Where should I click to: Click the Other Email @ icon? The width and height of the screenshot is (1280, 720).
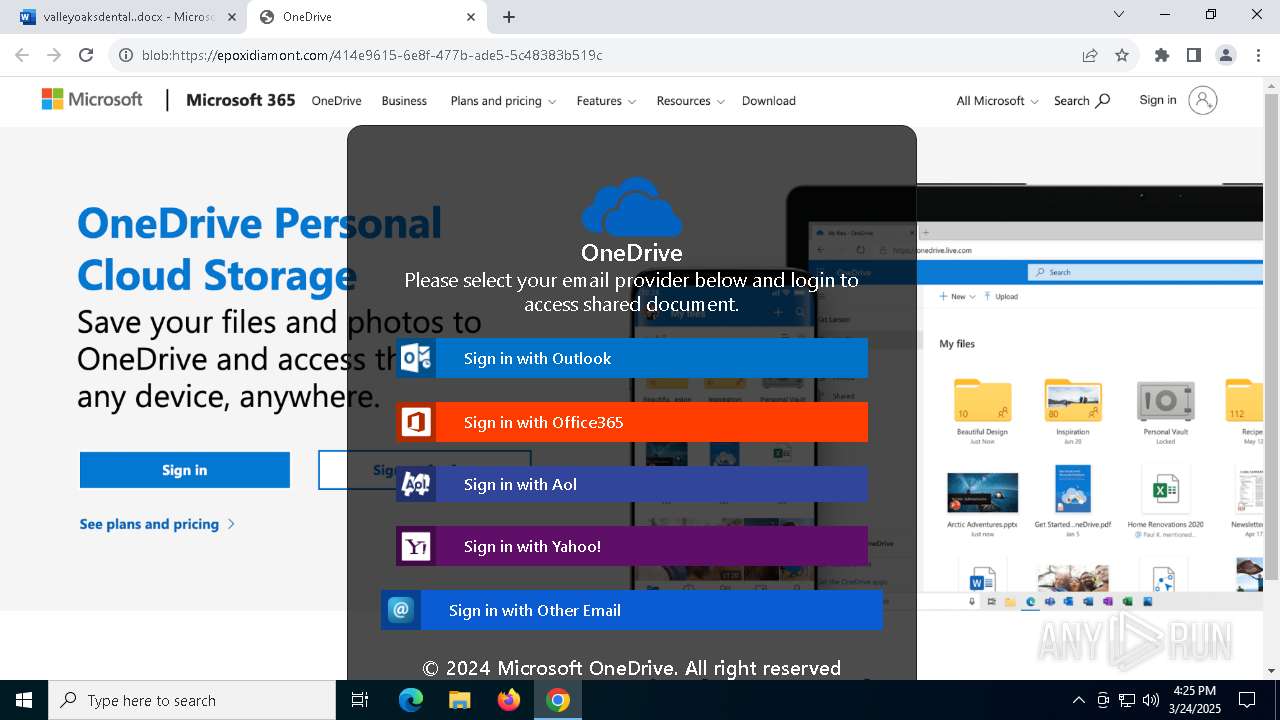tap(401, 610)
